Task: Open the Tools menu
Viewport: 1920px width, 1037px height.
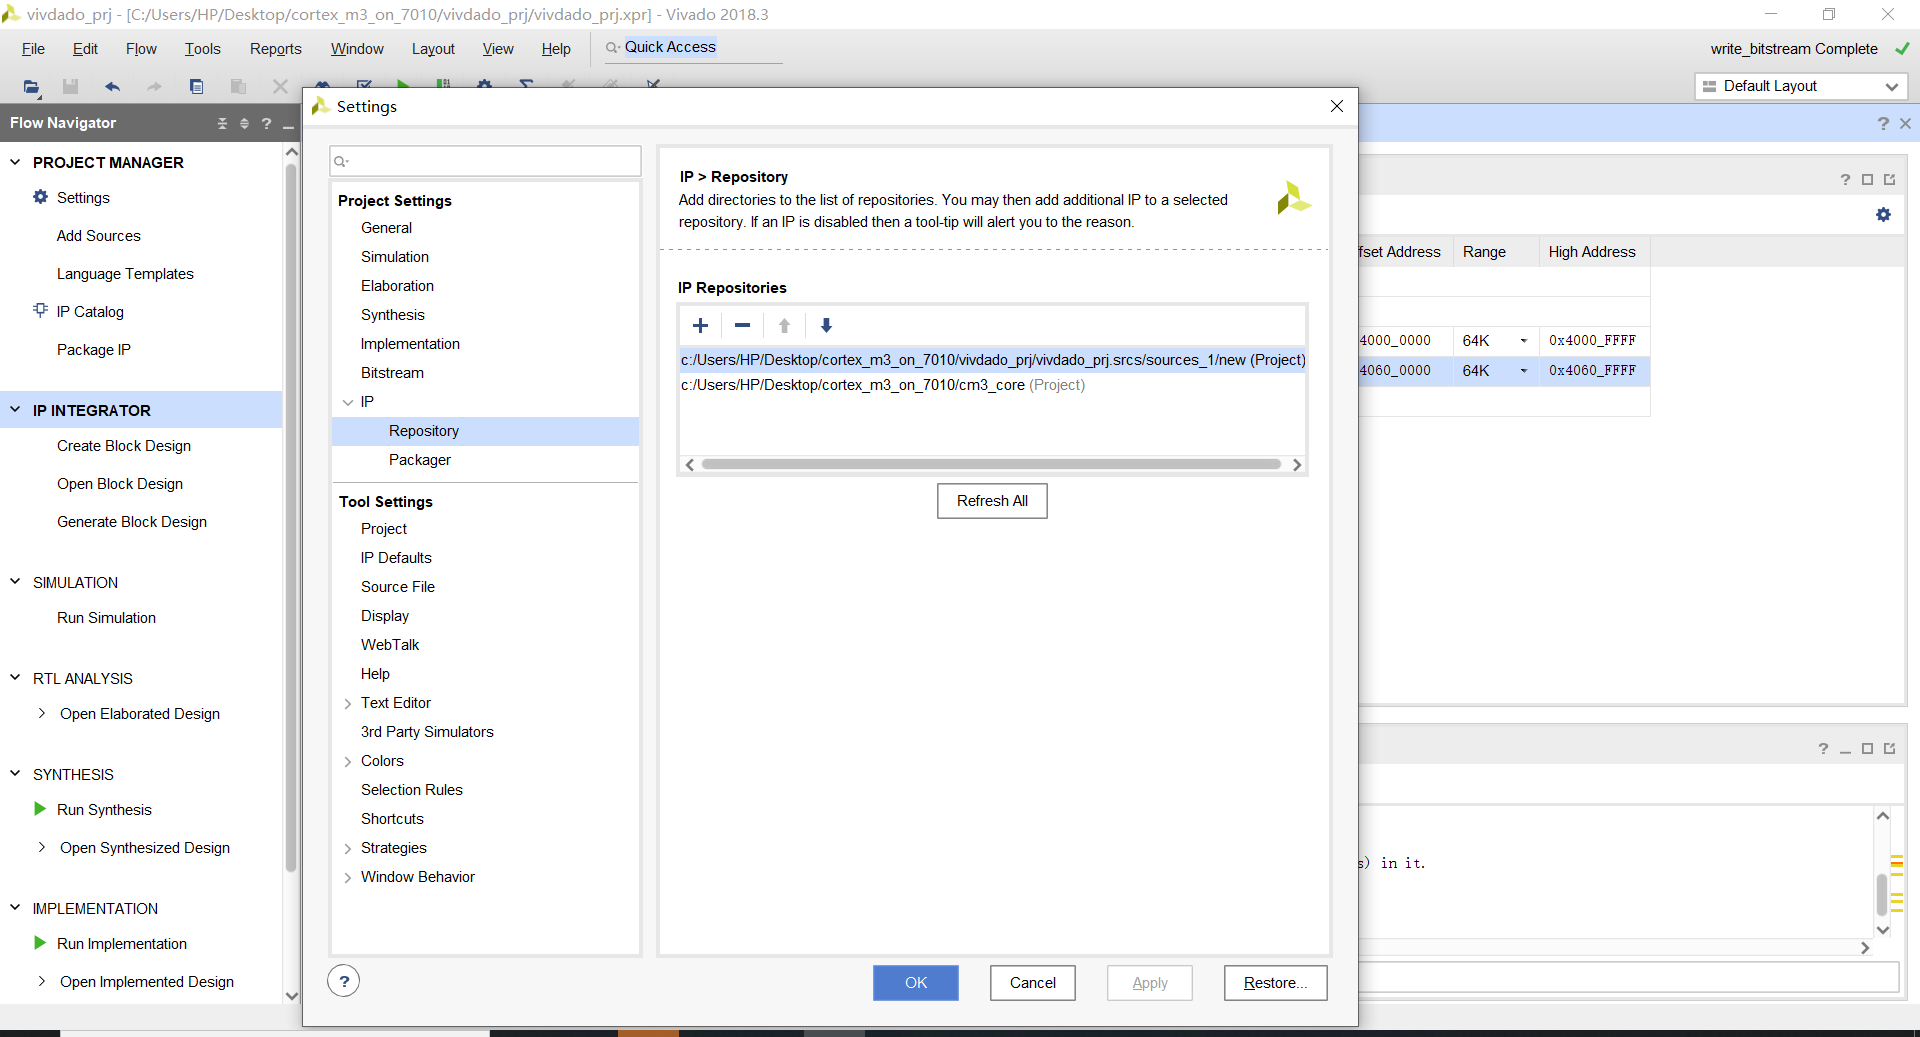Action: 202,49
